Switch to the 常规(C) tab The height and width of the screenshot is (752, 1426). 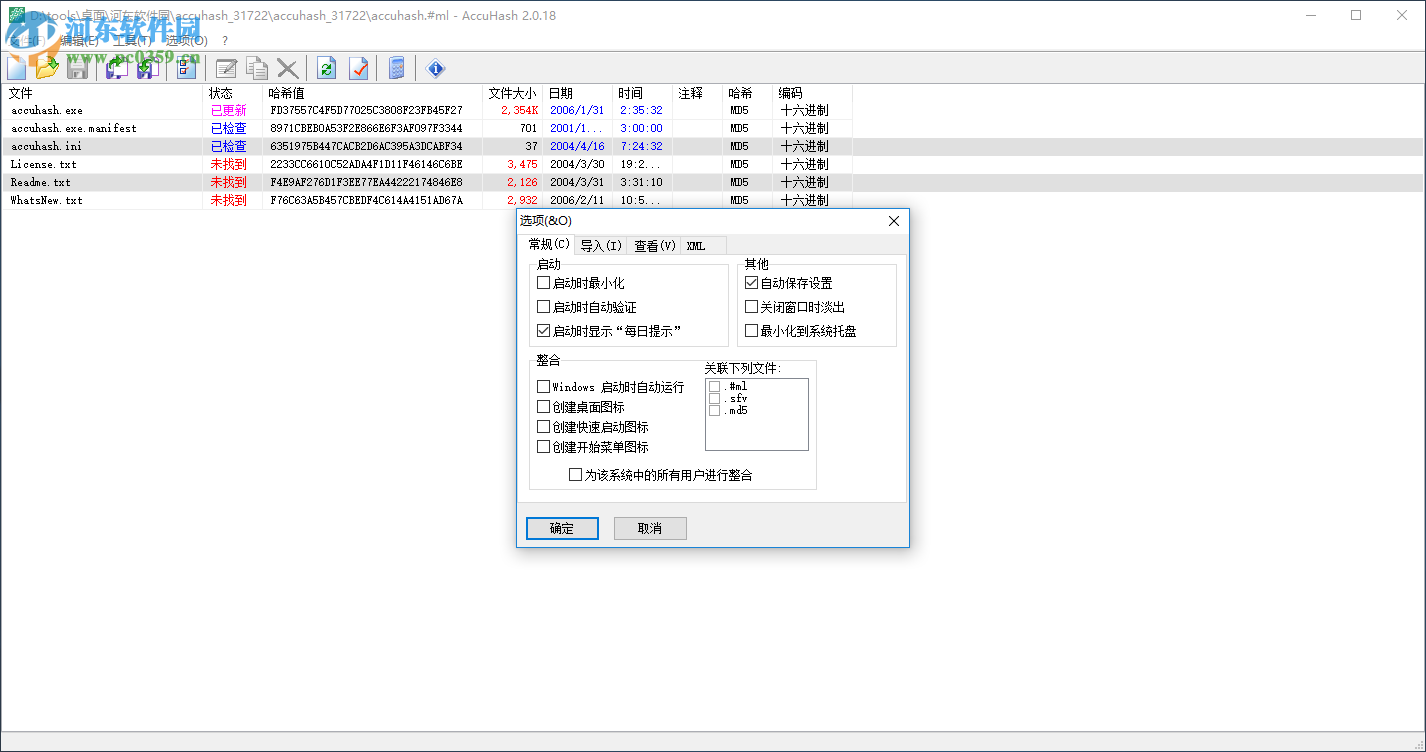[x=549, y=244]
